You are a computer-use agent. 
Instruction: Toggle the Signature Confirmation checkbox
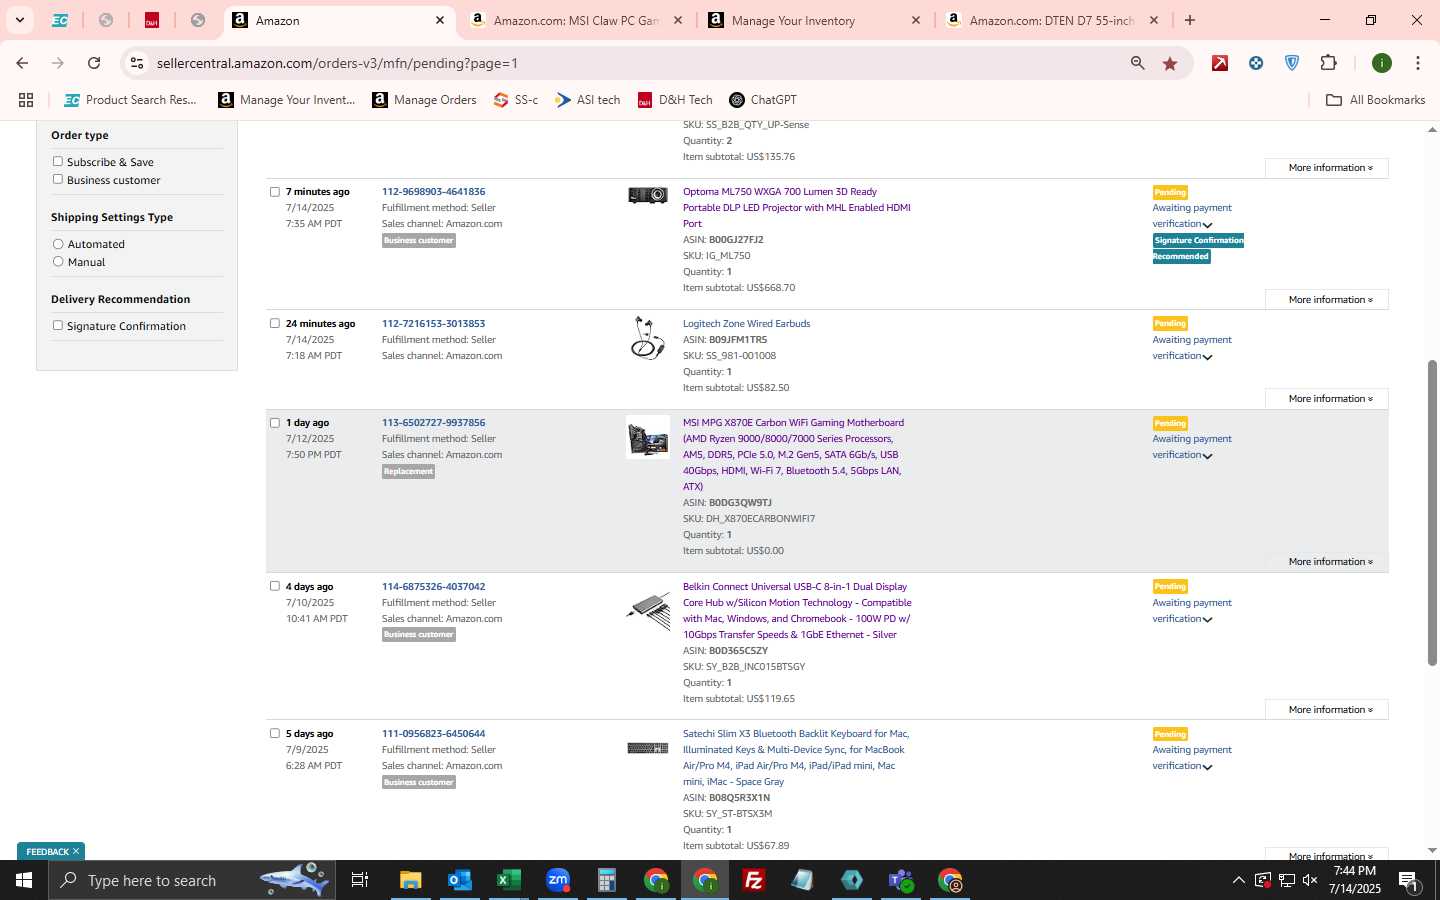coord(58,325)
